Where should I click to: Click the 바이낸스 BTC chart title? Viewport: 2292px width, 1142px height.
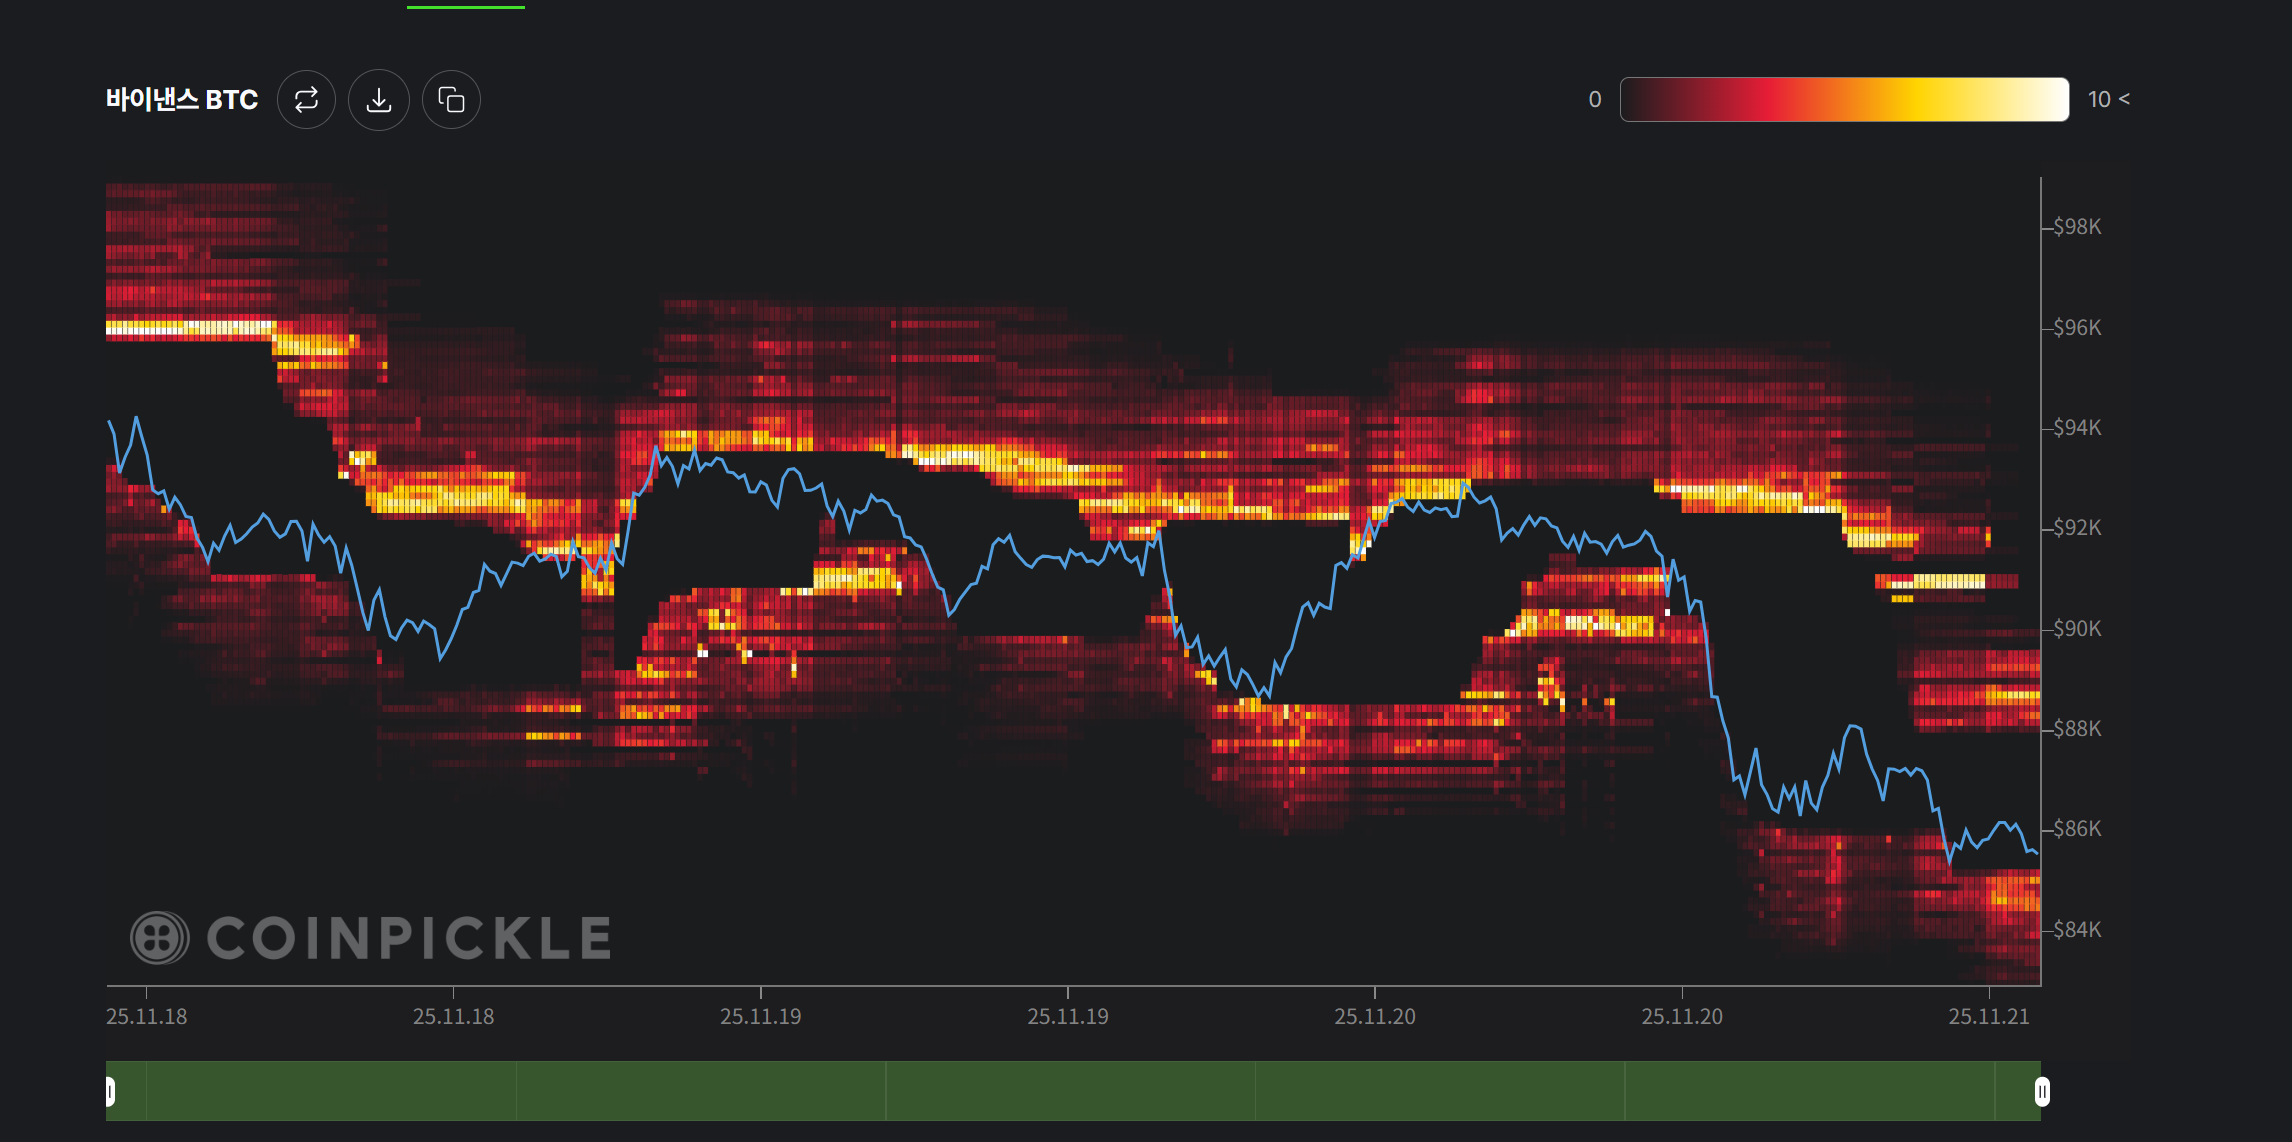click(x=182, y=100)
